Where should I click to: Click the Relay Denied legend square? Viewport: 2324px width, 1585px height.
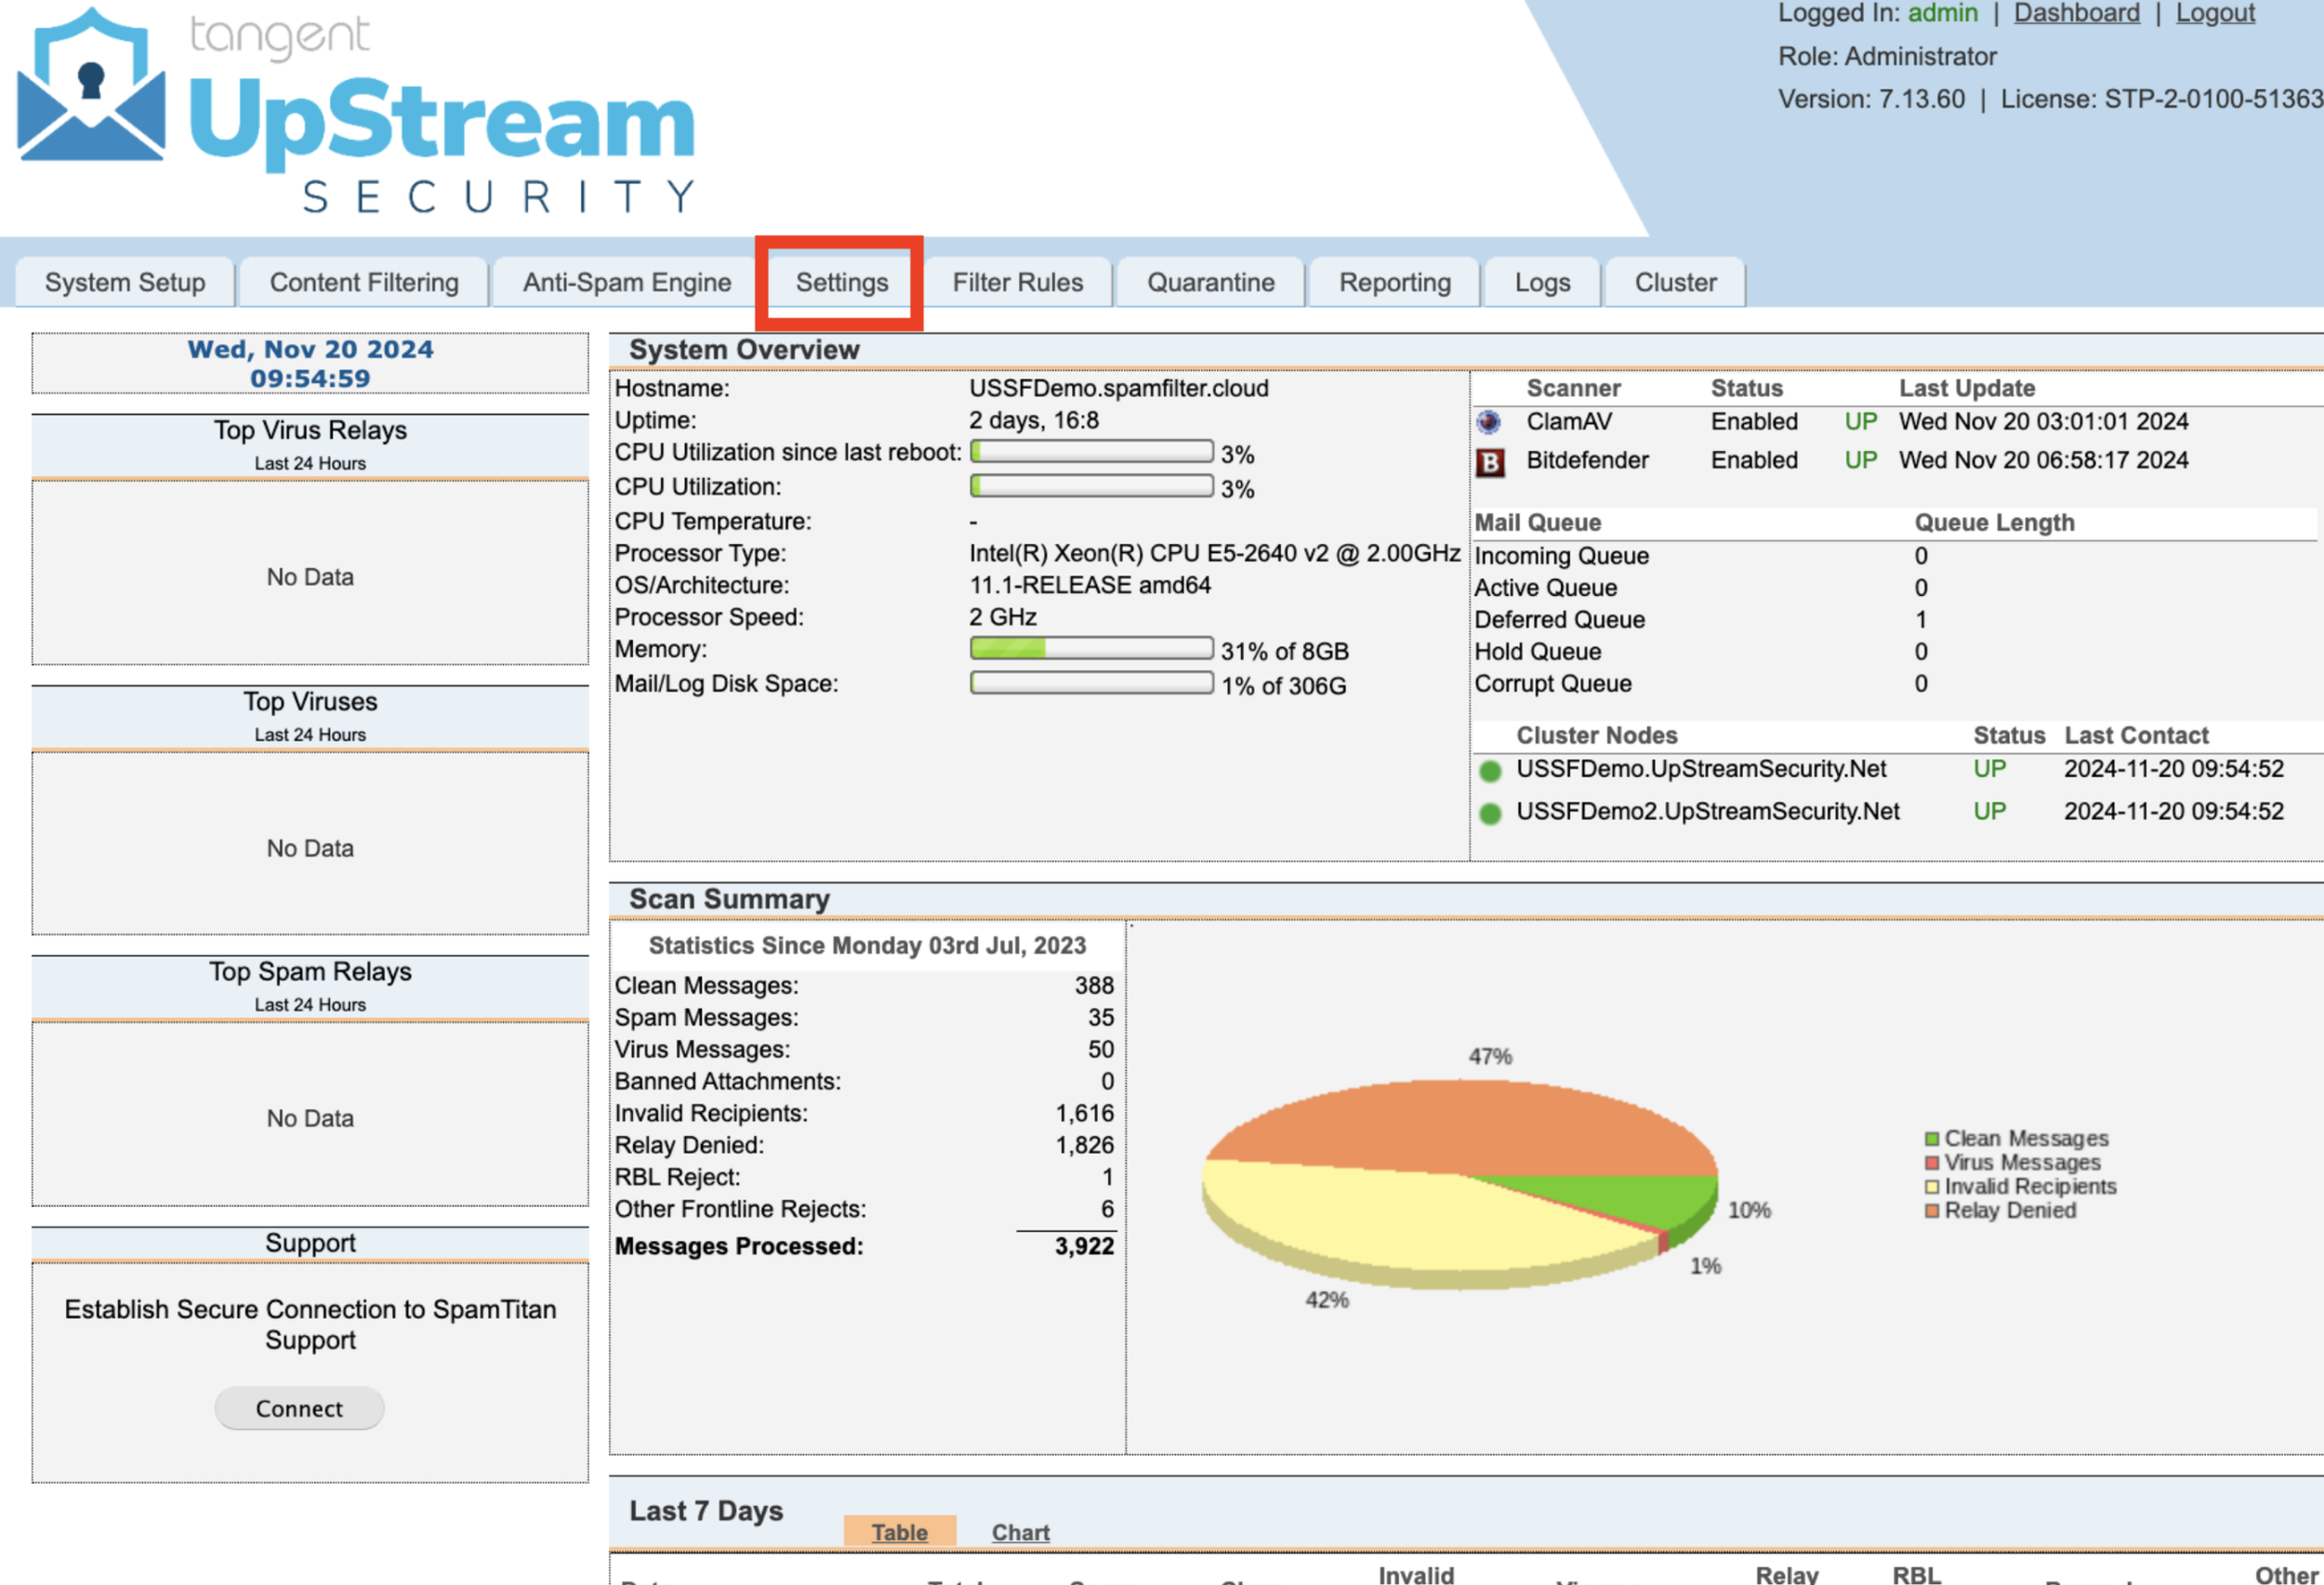pyautogui.click(x=1932, y=1211)
